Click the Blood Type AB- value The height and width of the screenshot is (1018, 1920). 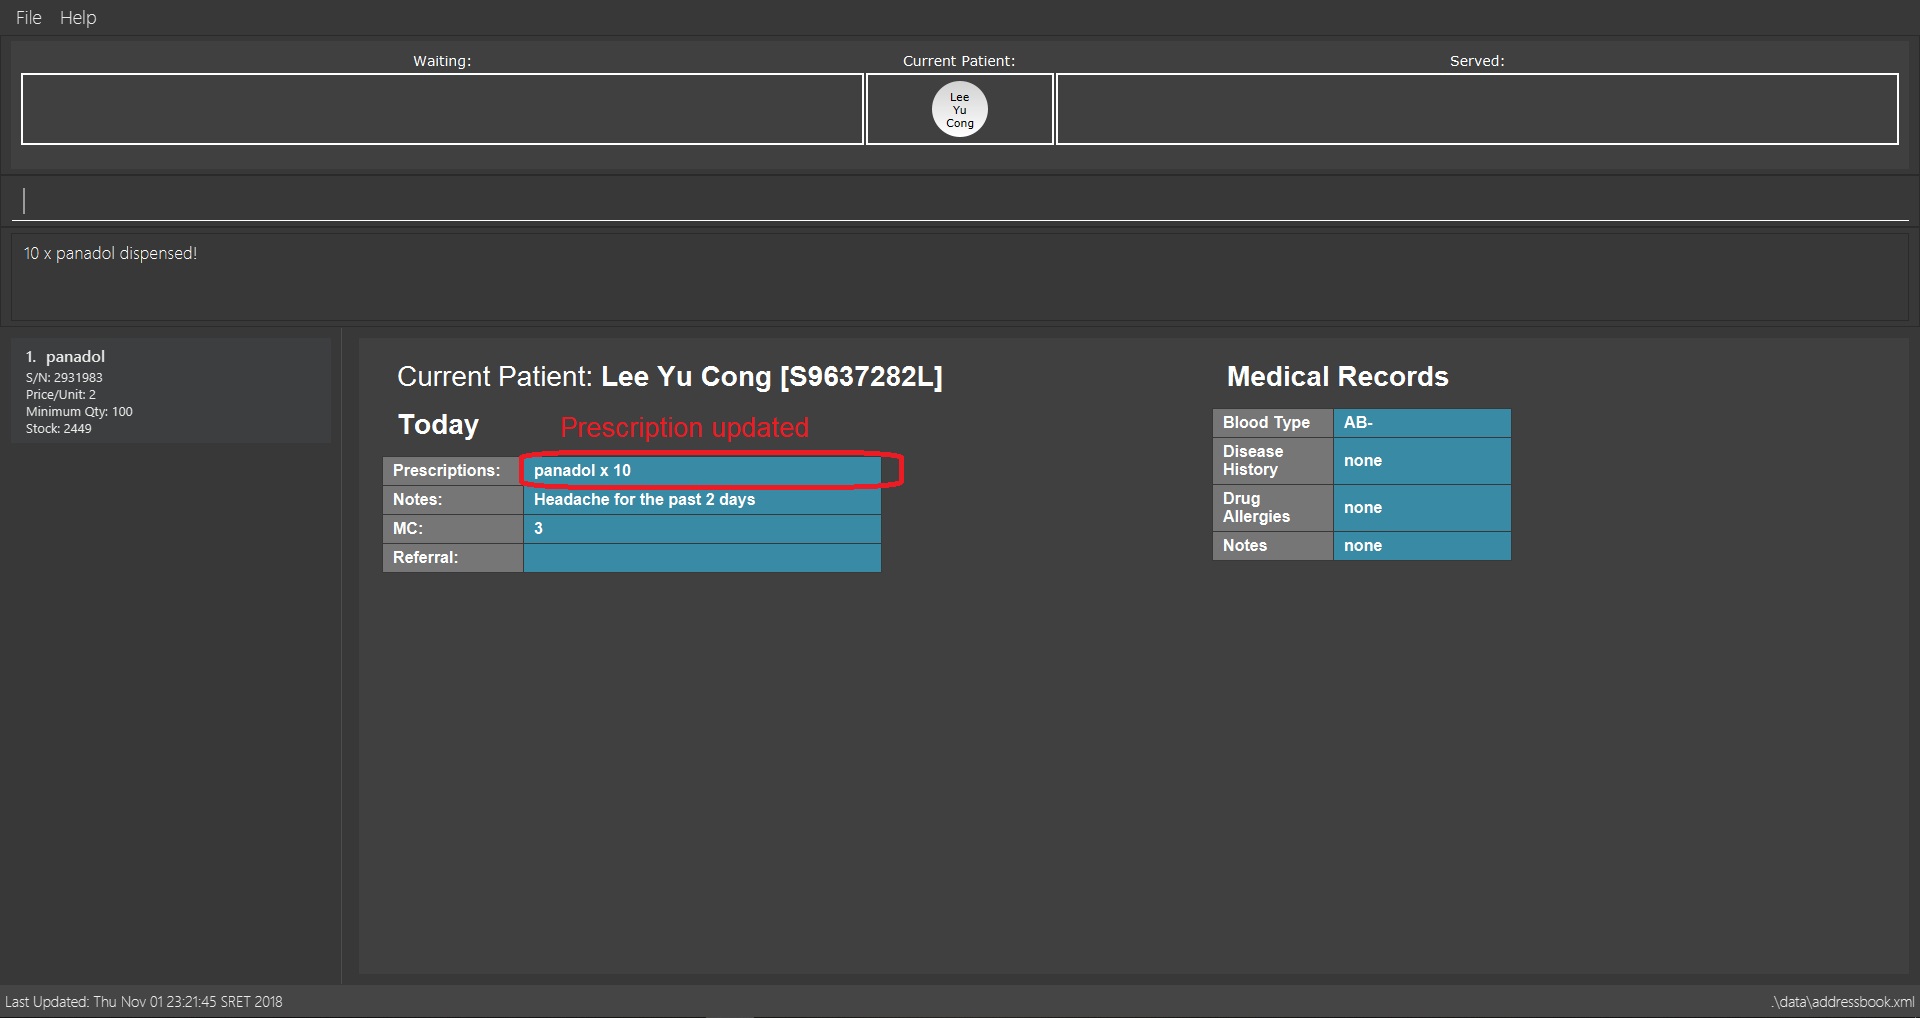tap(1422, 422)
